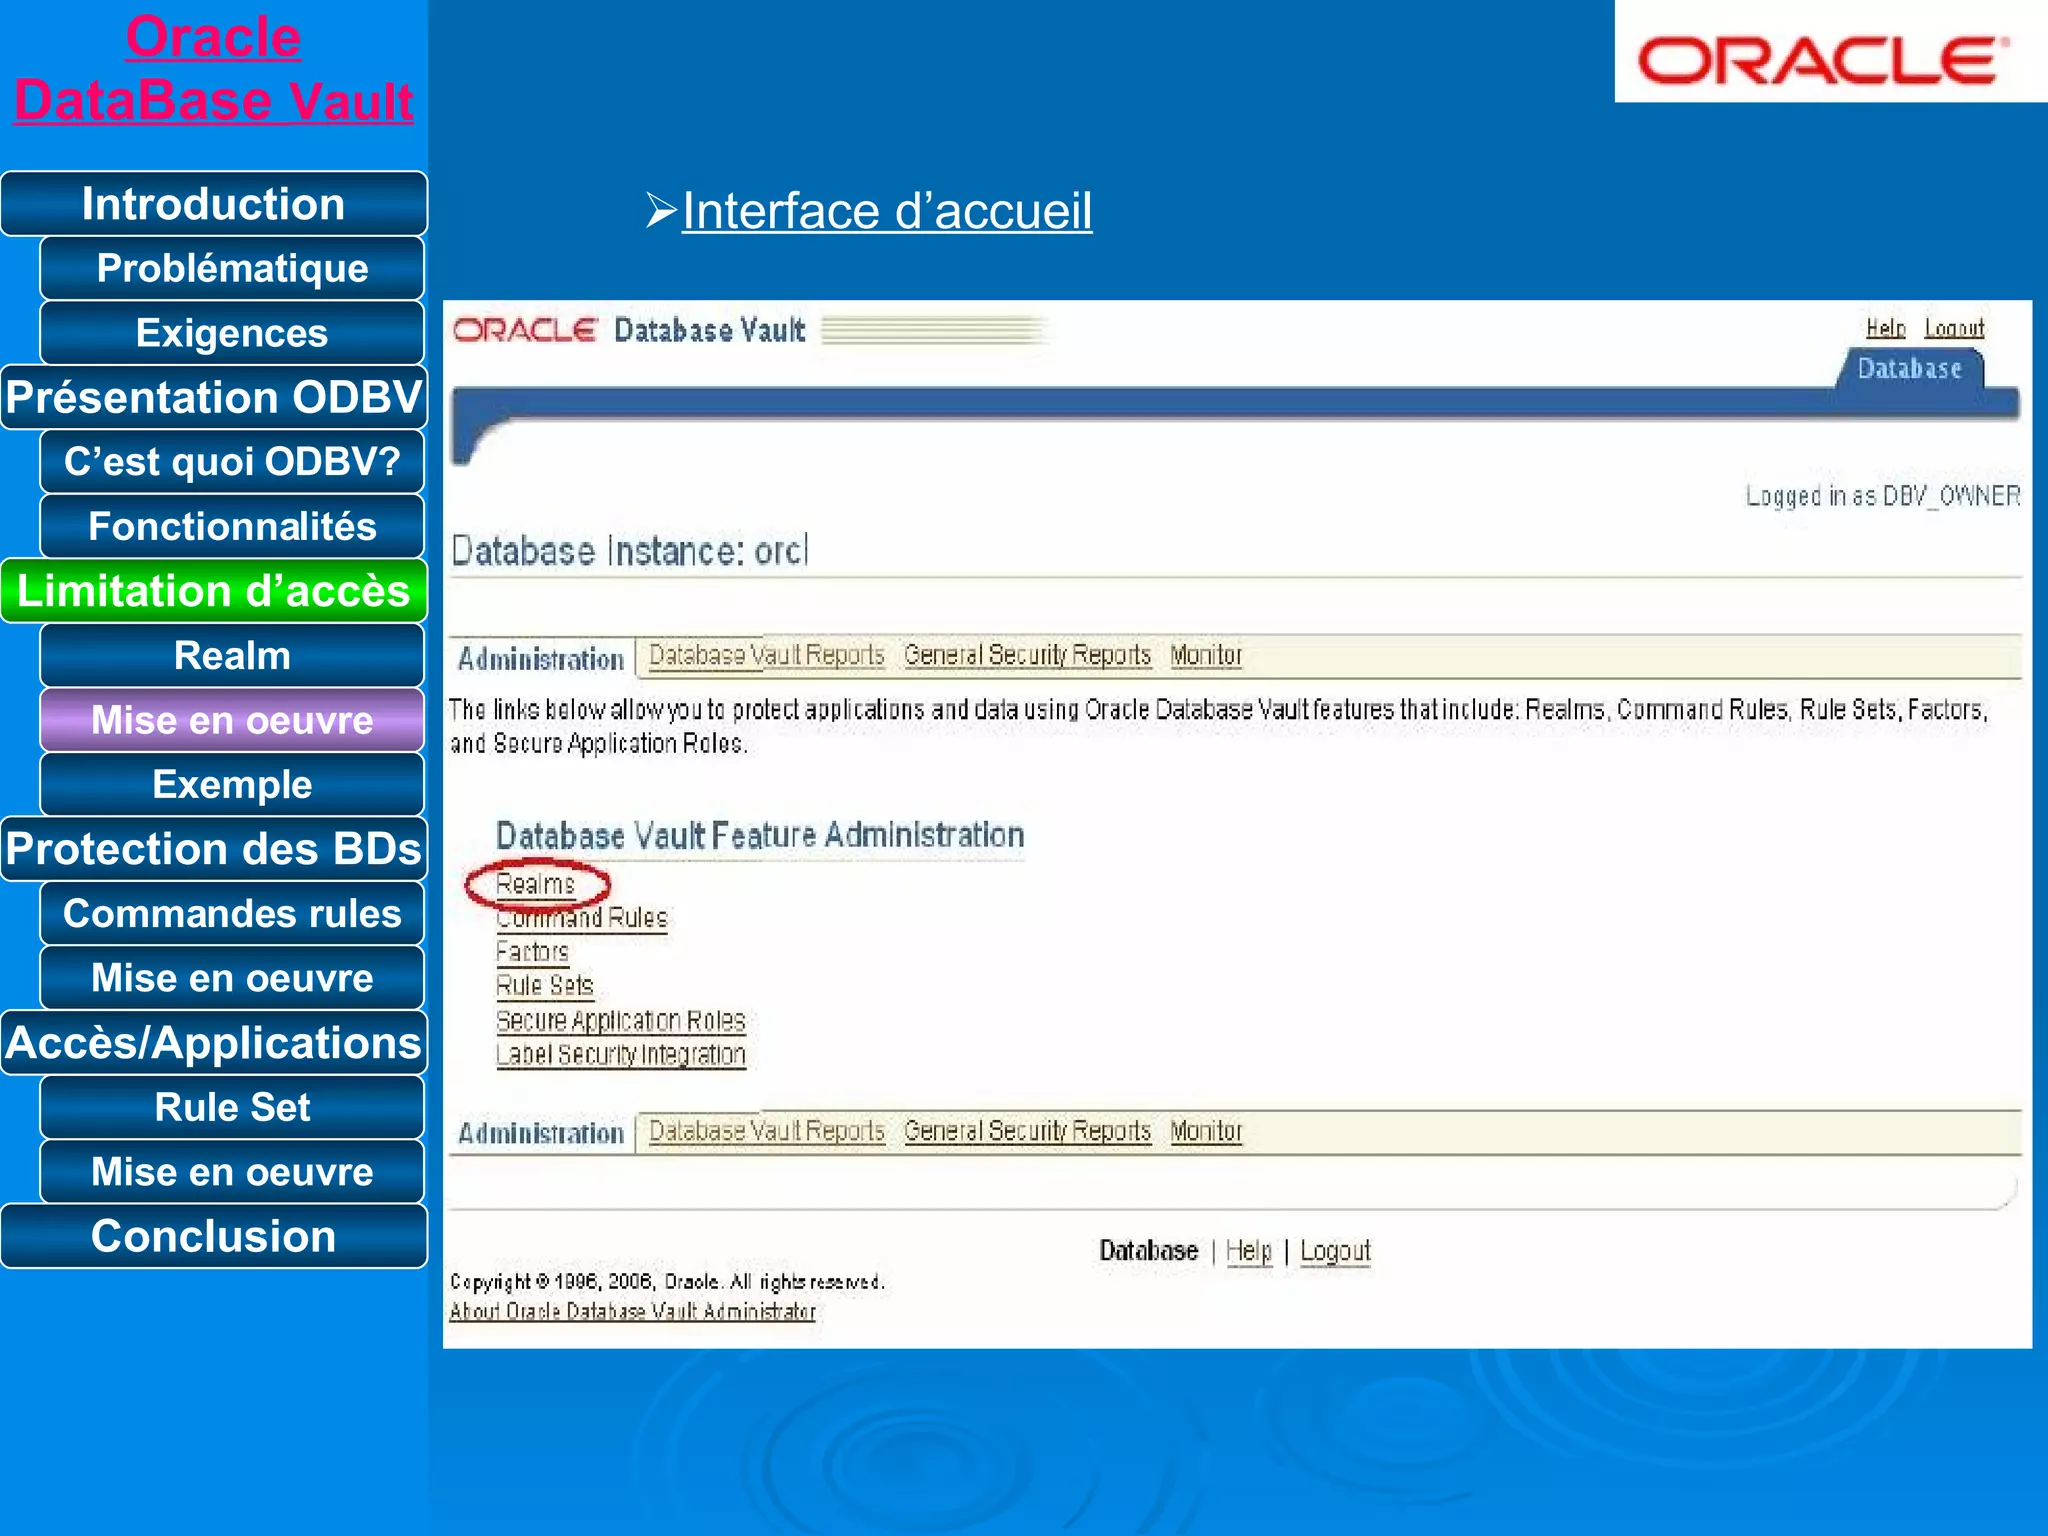Viewport: 2048px width, 1536px height.
Task: Open the Rule Sets link
Action: click(545, 987)
